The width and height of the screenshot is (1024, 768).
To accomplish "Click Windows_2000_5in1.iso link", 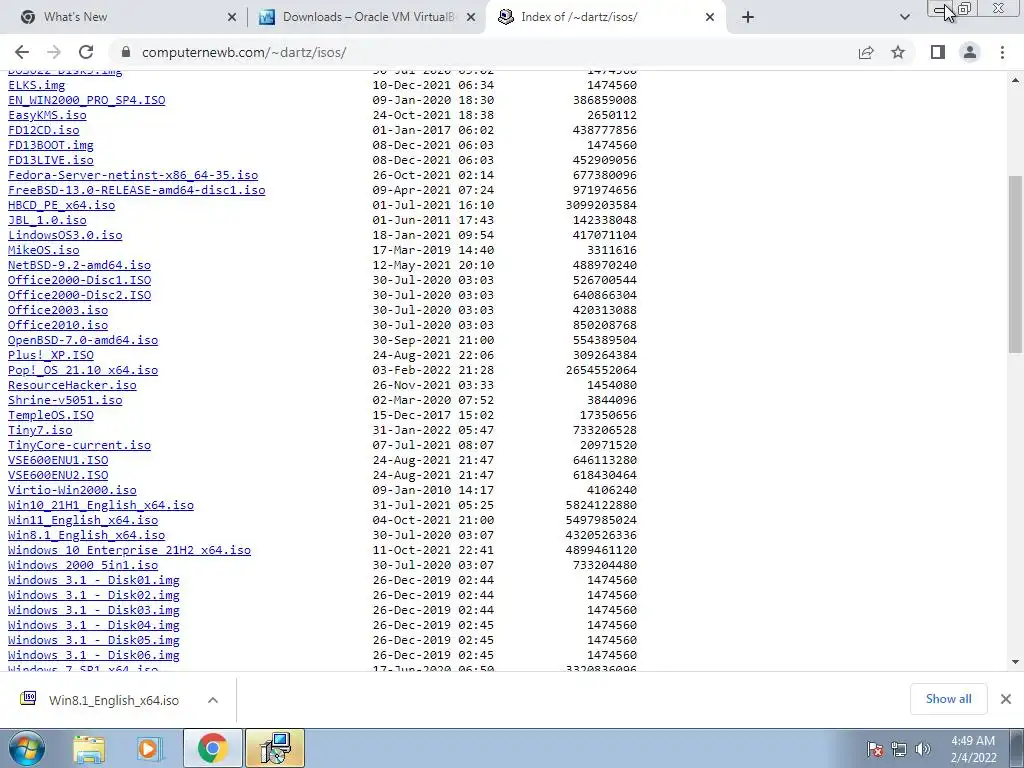I will 83,566.
